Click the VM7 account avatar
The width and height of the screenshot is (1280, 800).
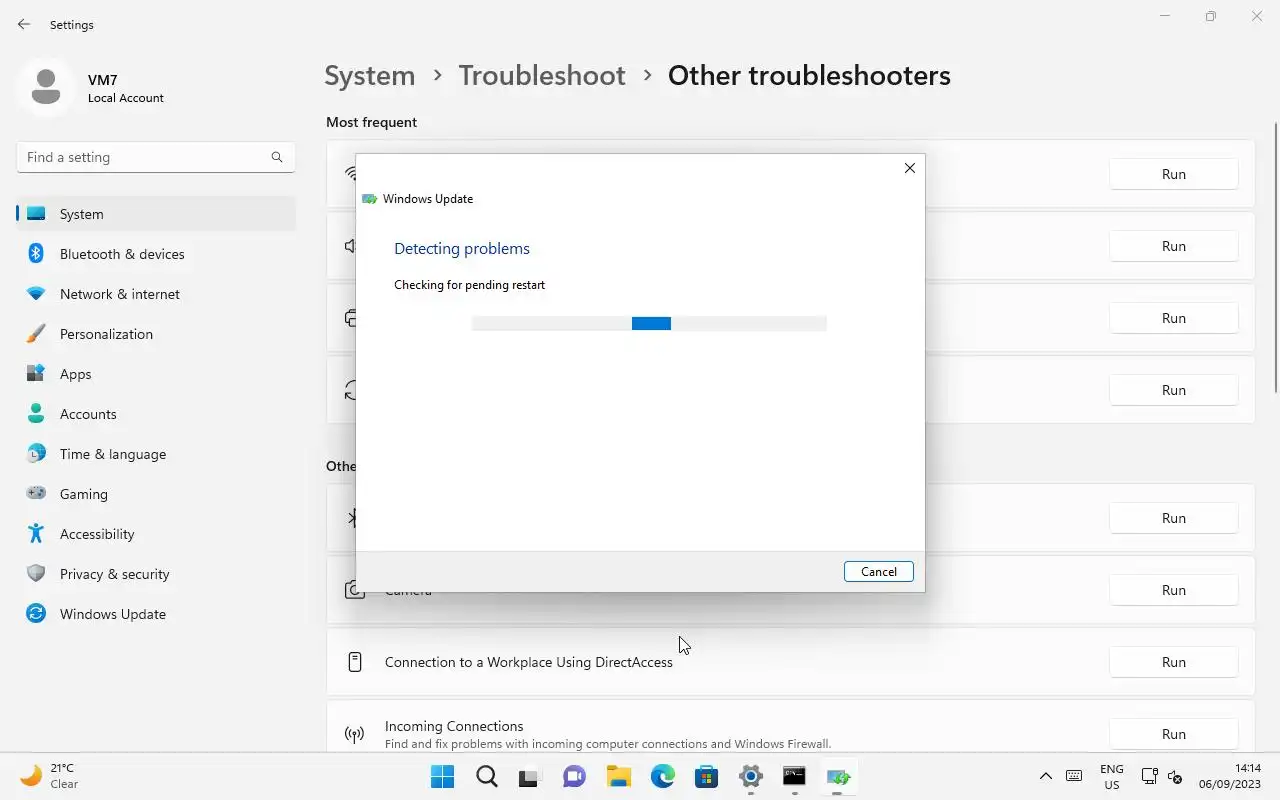click(x=45, y=88)
